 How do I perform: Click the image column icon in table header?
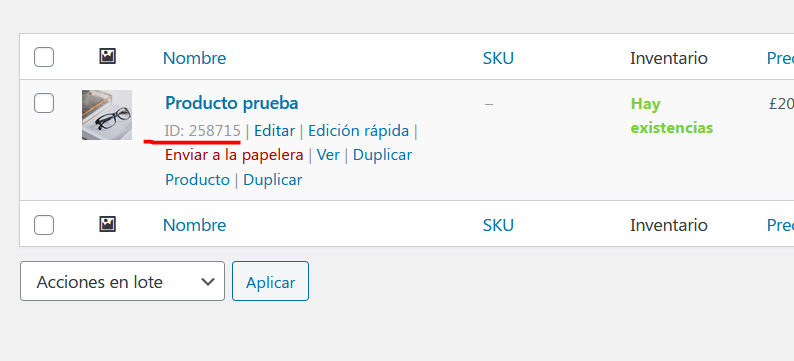tap(107, 56)
